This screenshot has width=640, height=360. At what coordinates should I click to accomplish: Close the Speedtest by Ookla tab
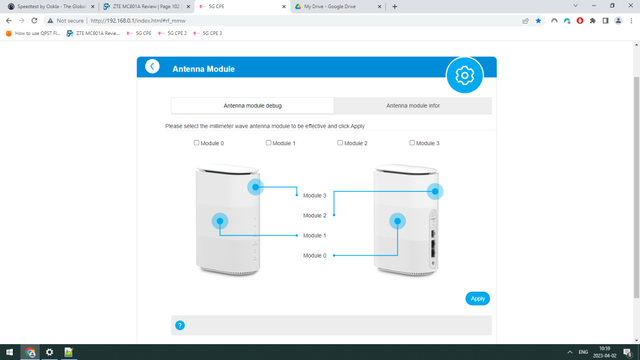click(x=93, y=7)
